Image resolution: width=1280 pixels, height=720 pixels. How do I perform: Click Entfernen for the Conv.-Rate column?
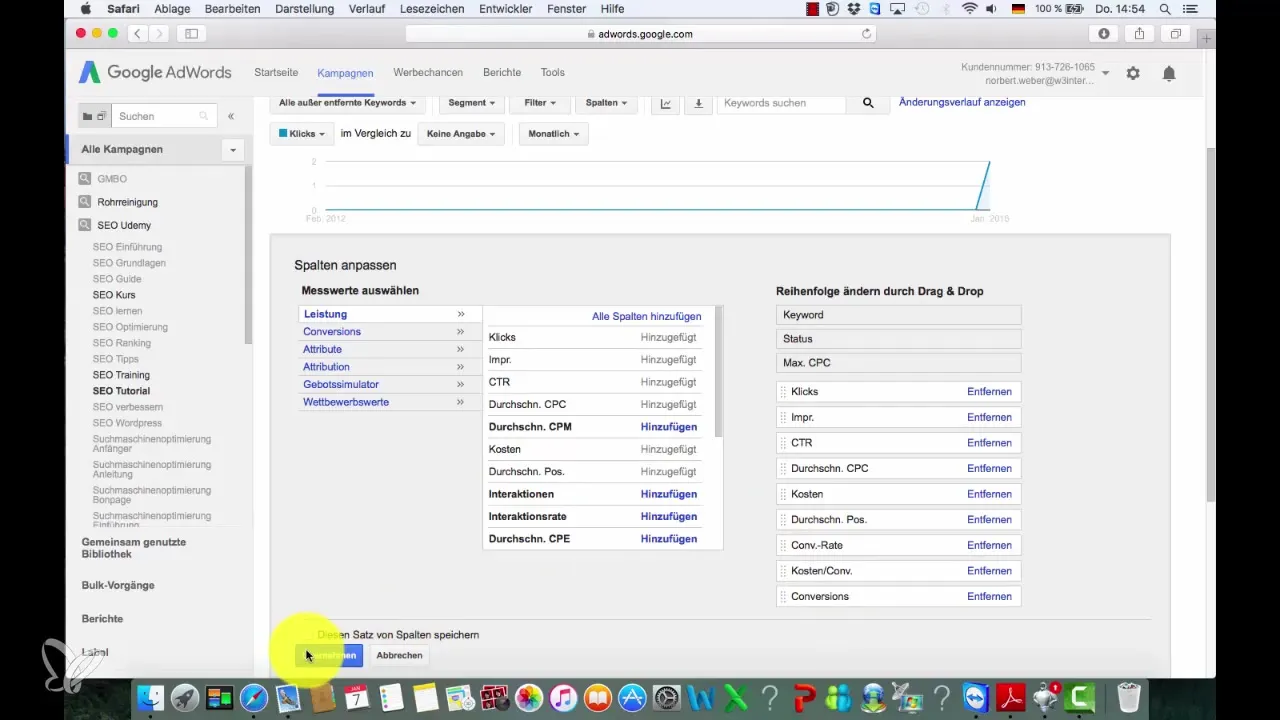tap(989, 545)
